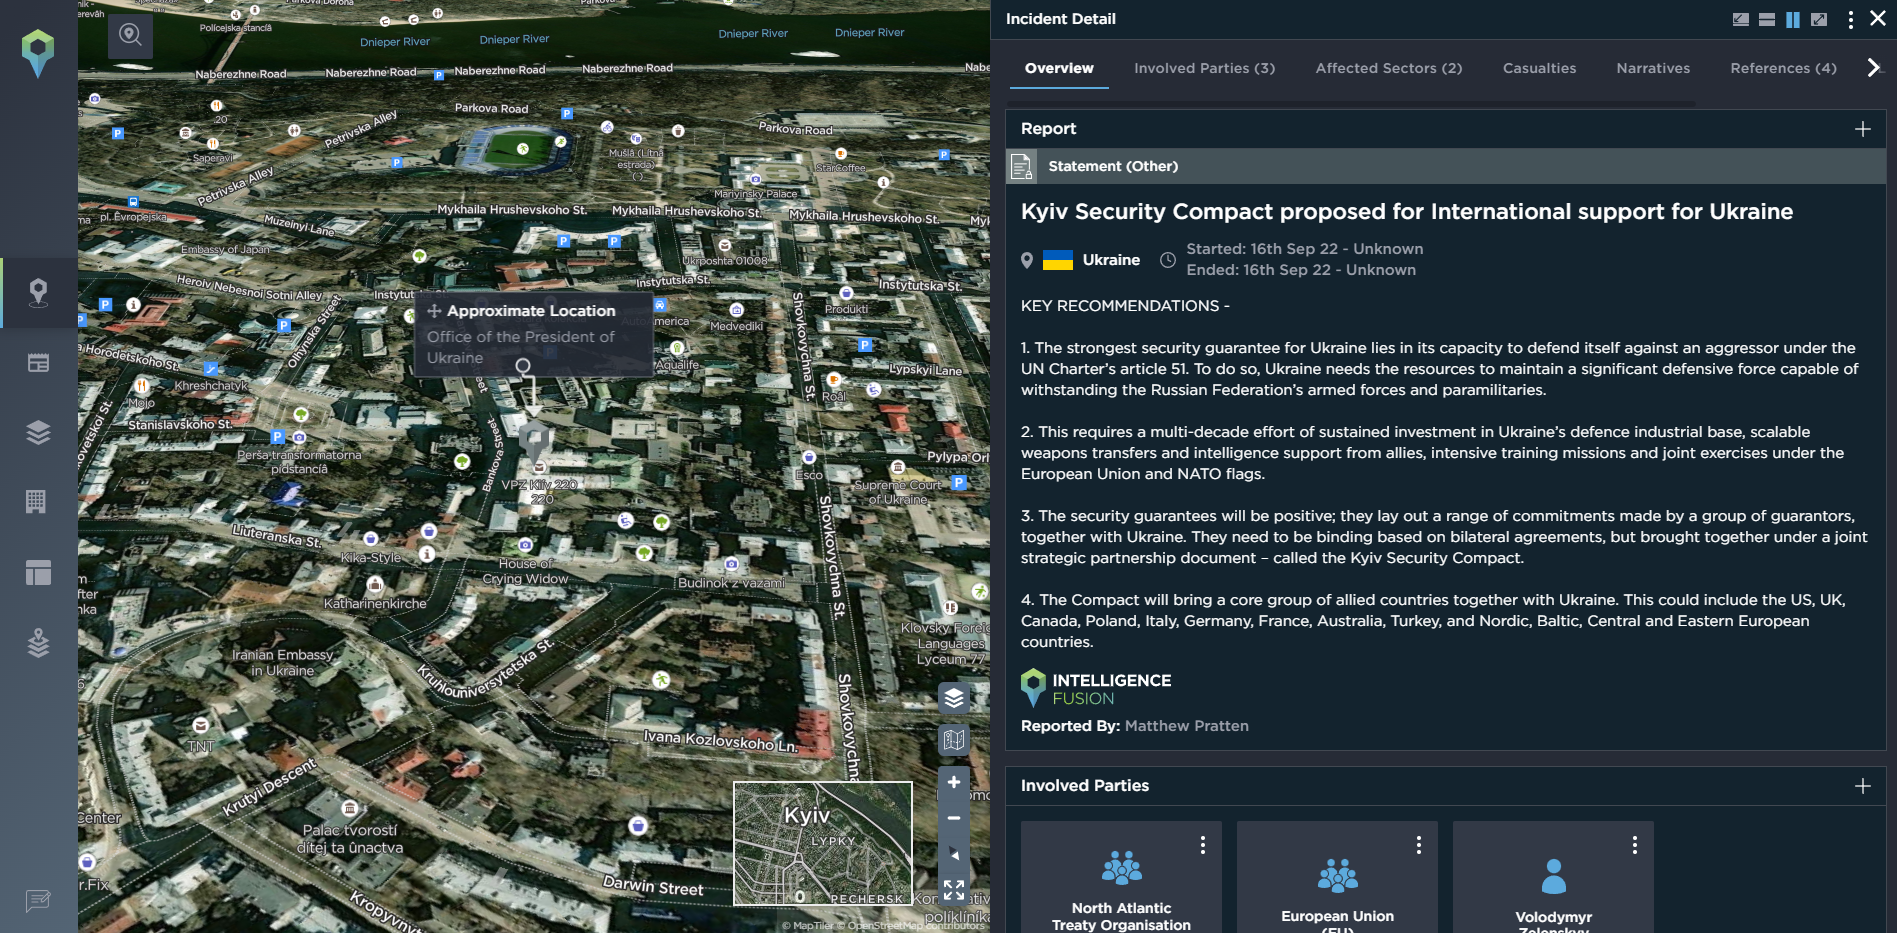Toggle fullscreen map view button
The width and height of the screenshot is (1897, 933).
954,890
